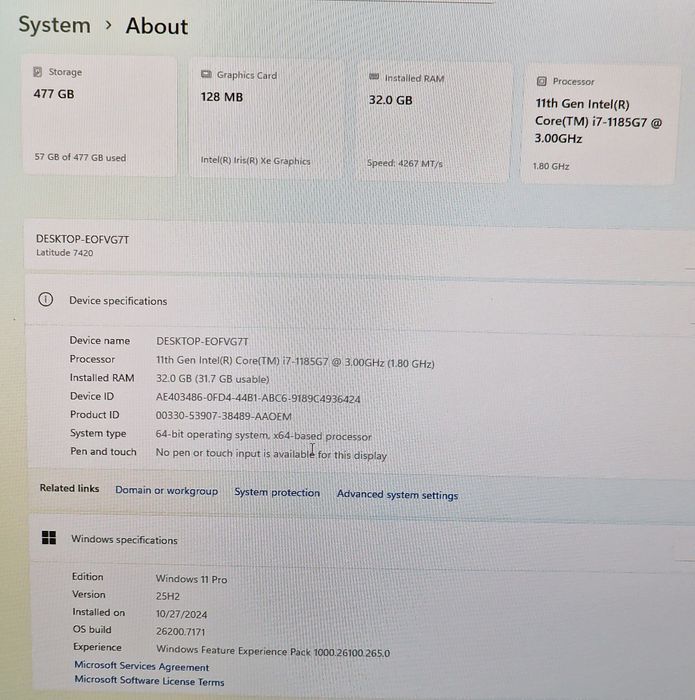This screenshot has height=700, width=695.
Task: Click the Edition label
Action: (x=87, y=577)
